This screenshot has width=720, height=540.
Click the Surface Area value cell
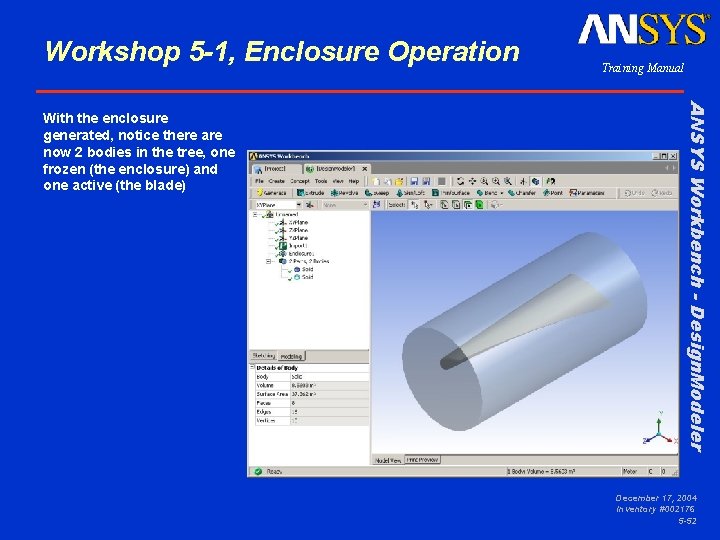(329, 394)
